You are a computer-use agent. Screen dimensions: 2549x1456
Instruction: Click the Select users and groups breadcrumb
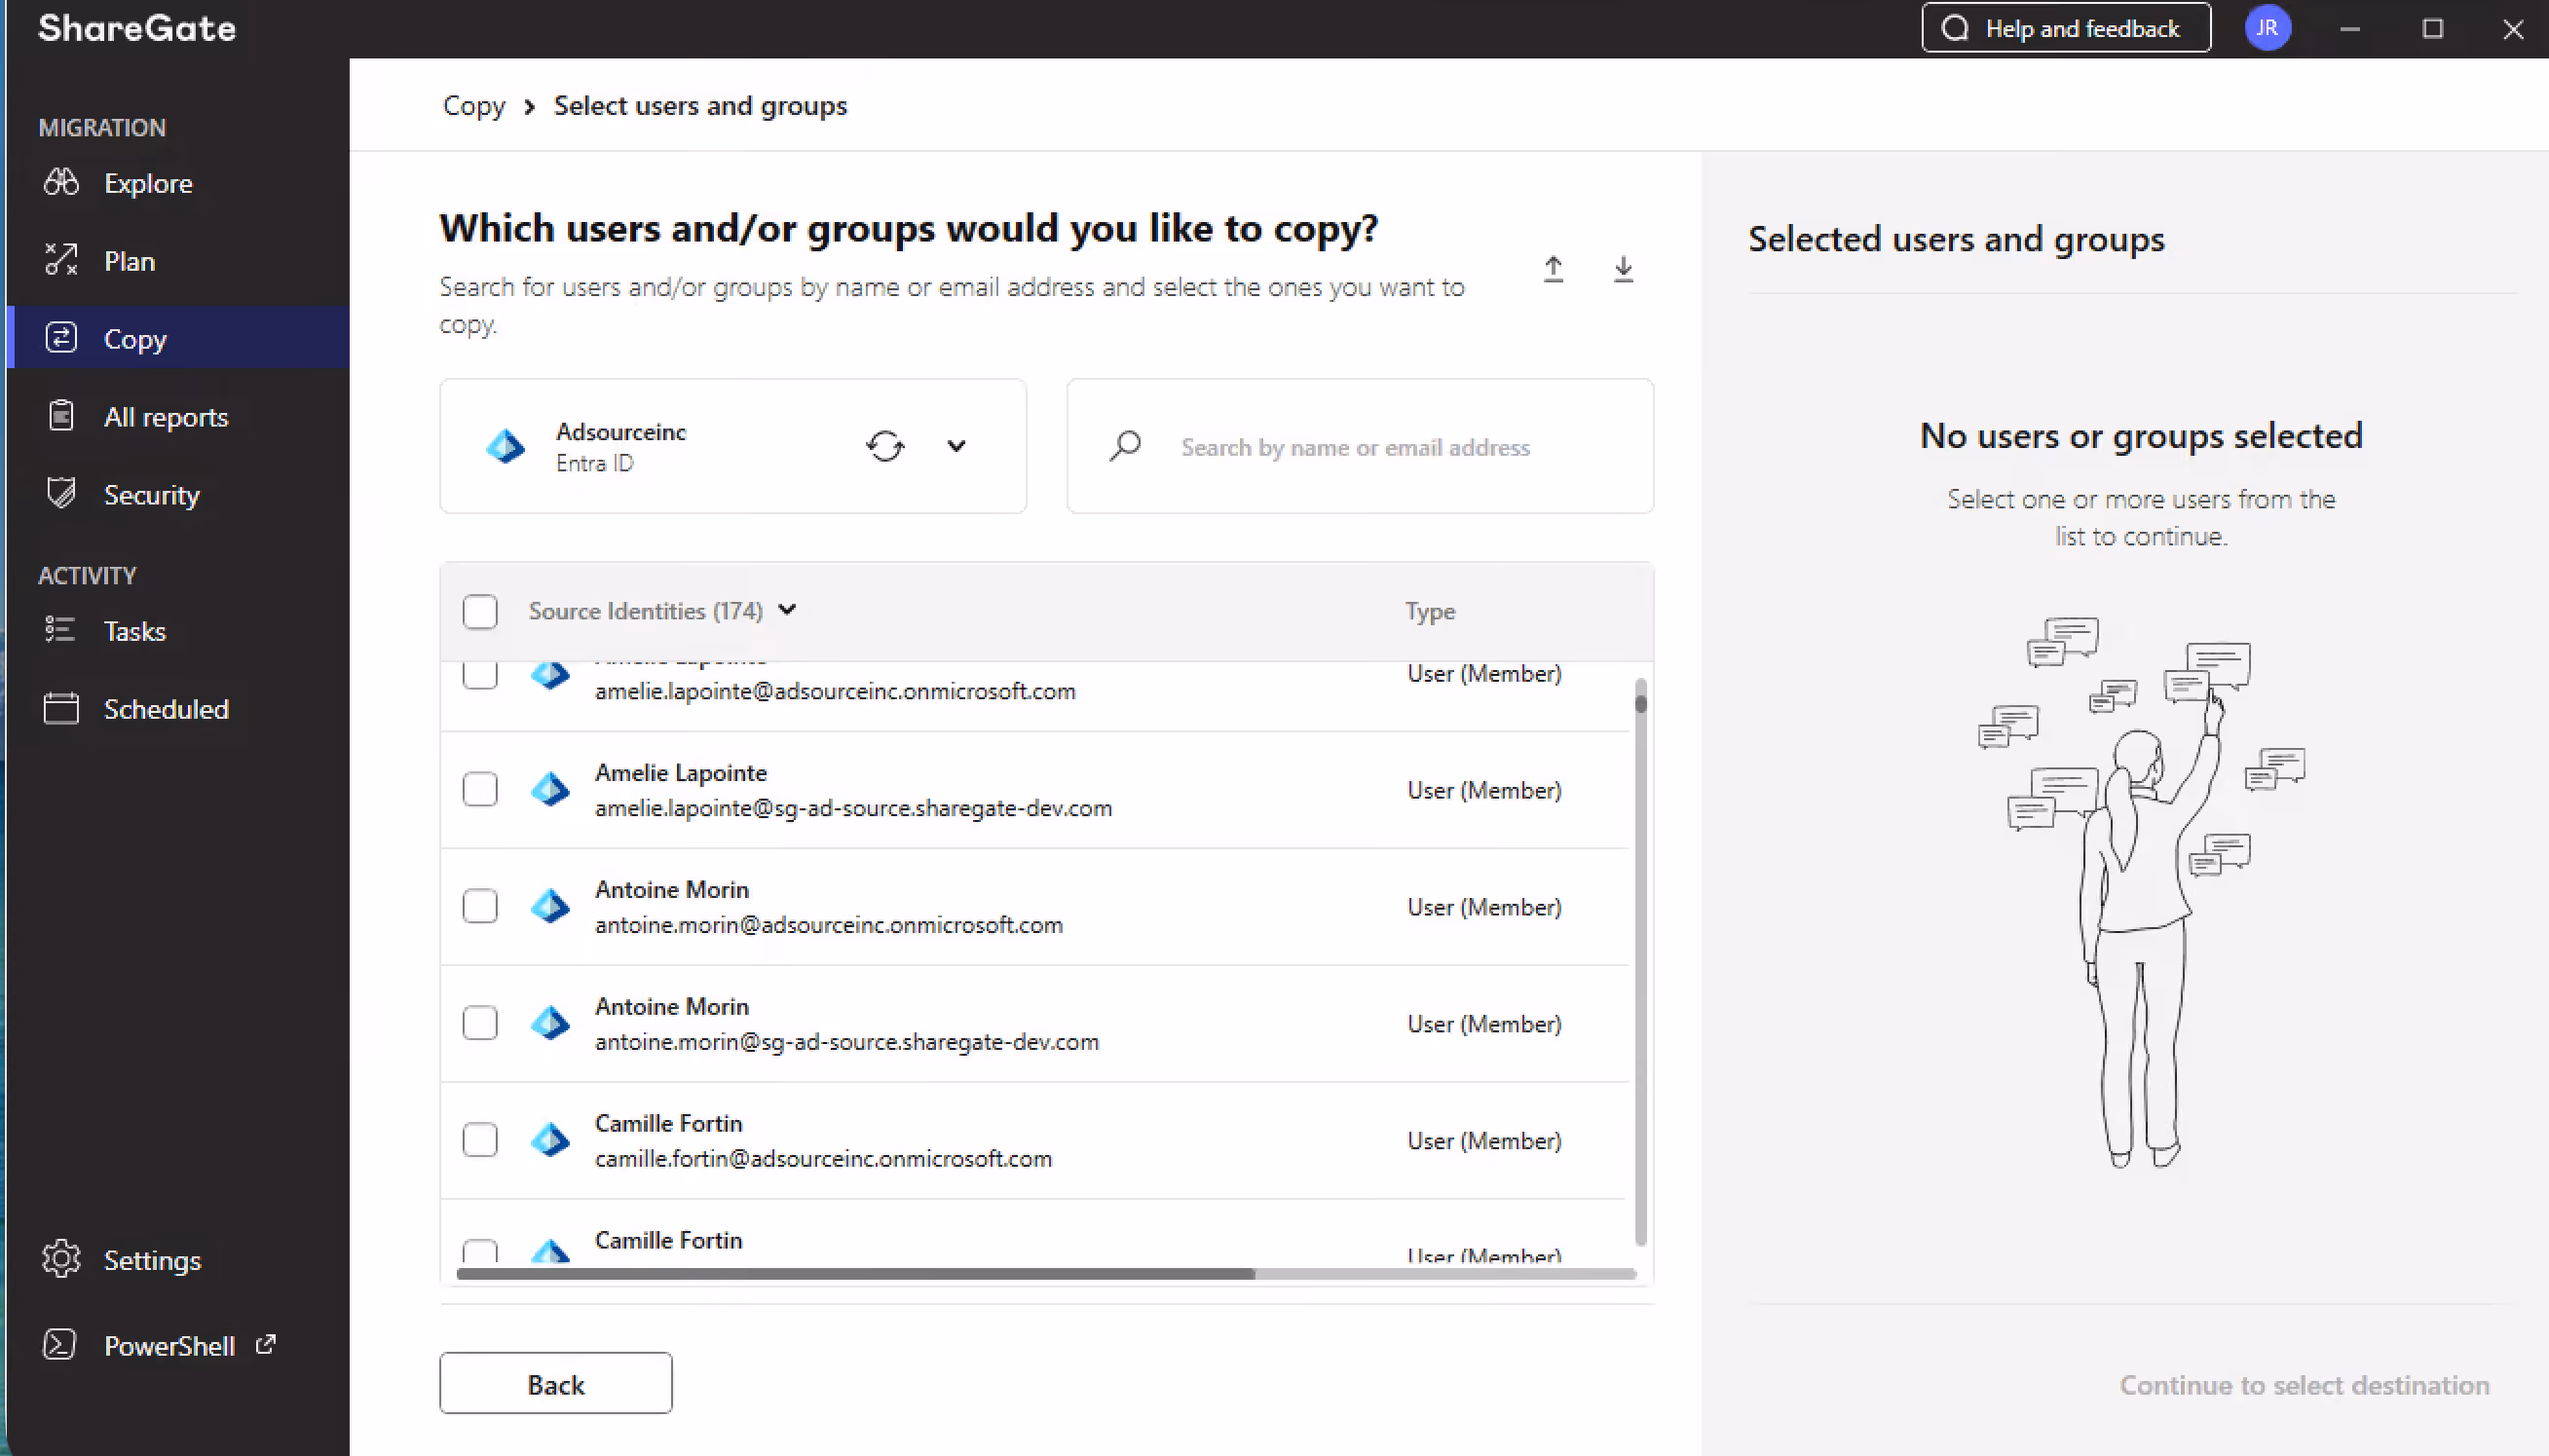point(700,106)
